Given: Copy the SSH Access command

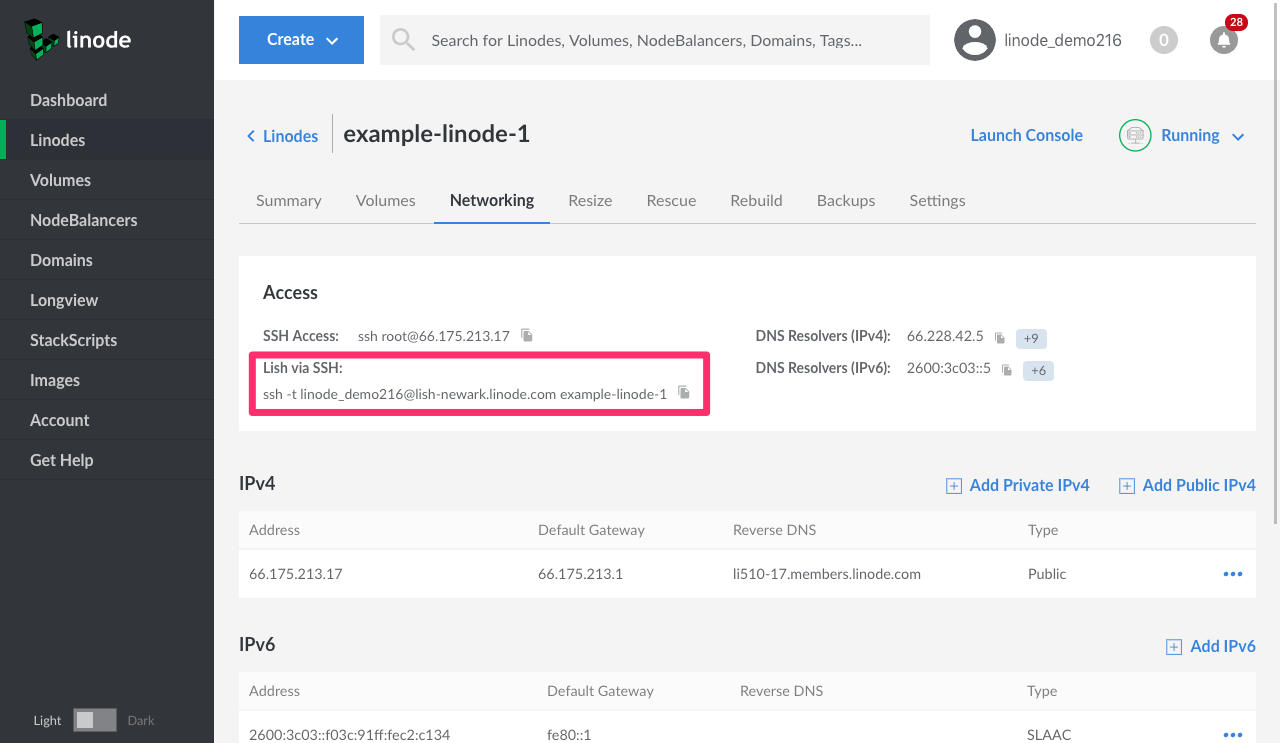Looking at the screenshot, I should [527, 336].
